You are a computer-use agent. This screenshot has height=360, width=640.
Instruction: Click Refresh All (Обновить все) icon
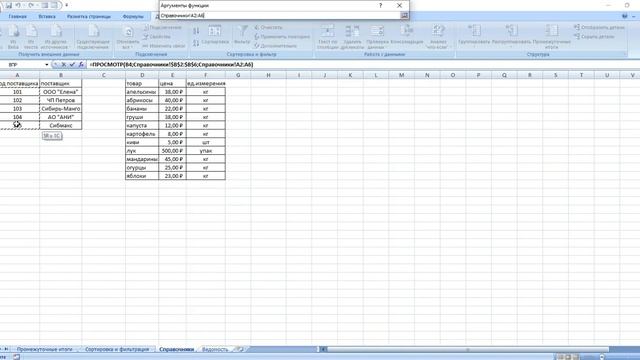click(128, 37)
